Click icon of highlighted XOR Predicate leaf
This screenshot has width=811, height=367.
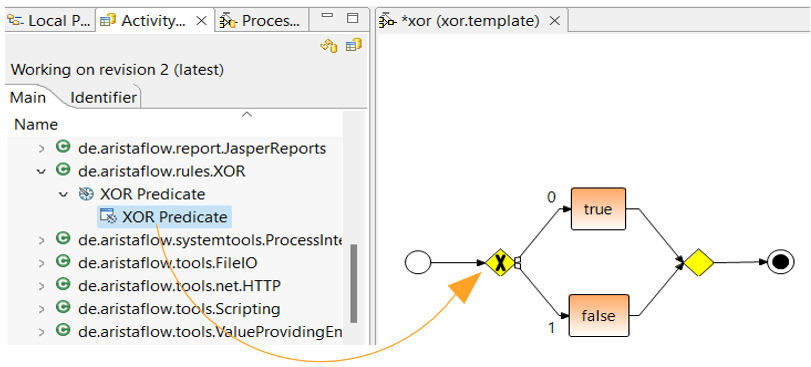(x=108, y=217)
